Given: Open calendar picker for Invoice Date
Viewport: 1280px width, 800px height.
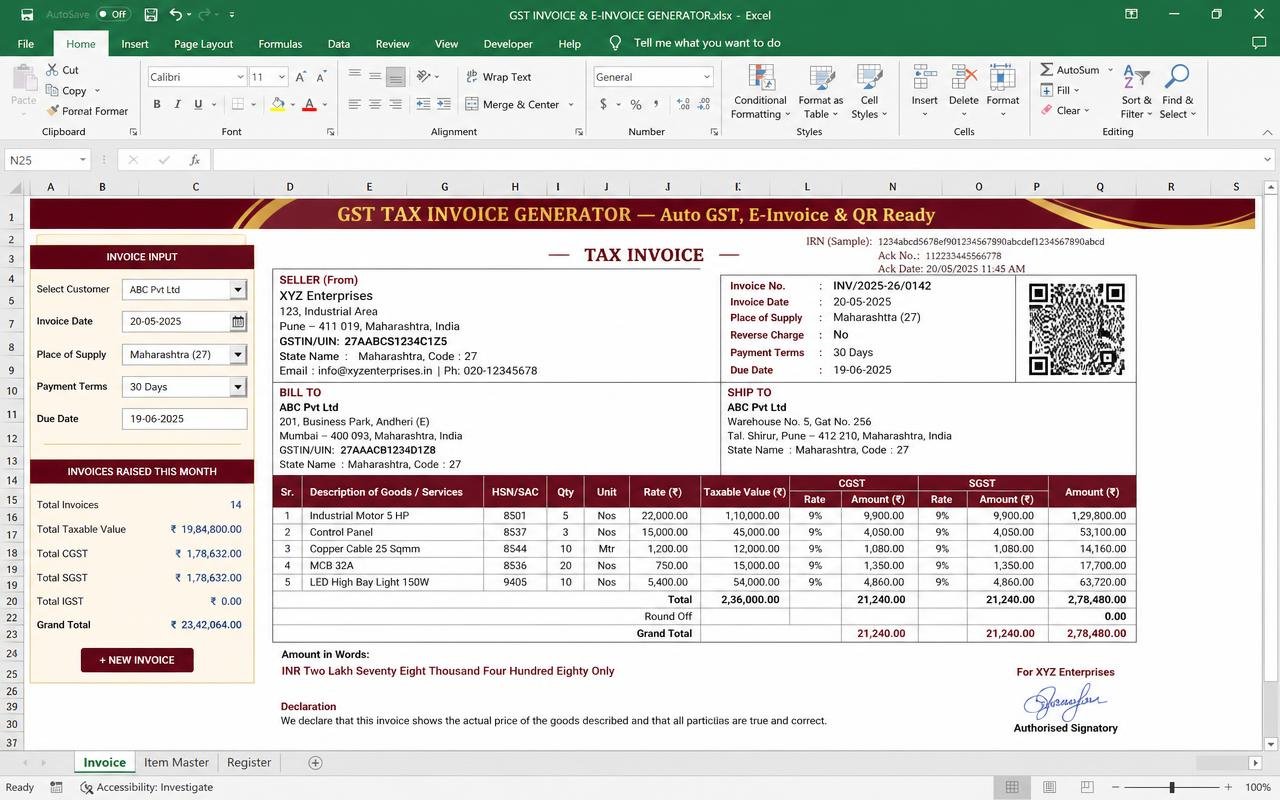Looking at the screenshot, I should [x=238, y=322].
